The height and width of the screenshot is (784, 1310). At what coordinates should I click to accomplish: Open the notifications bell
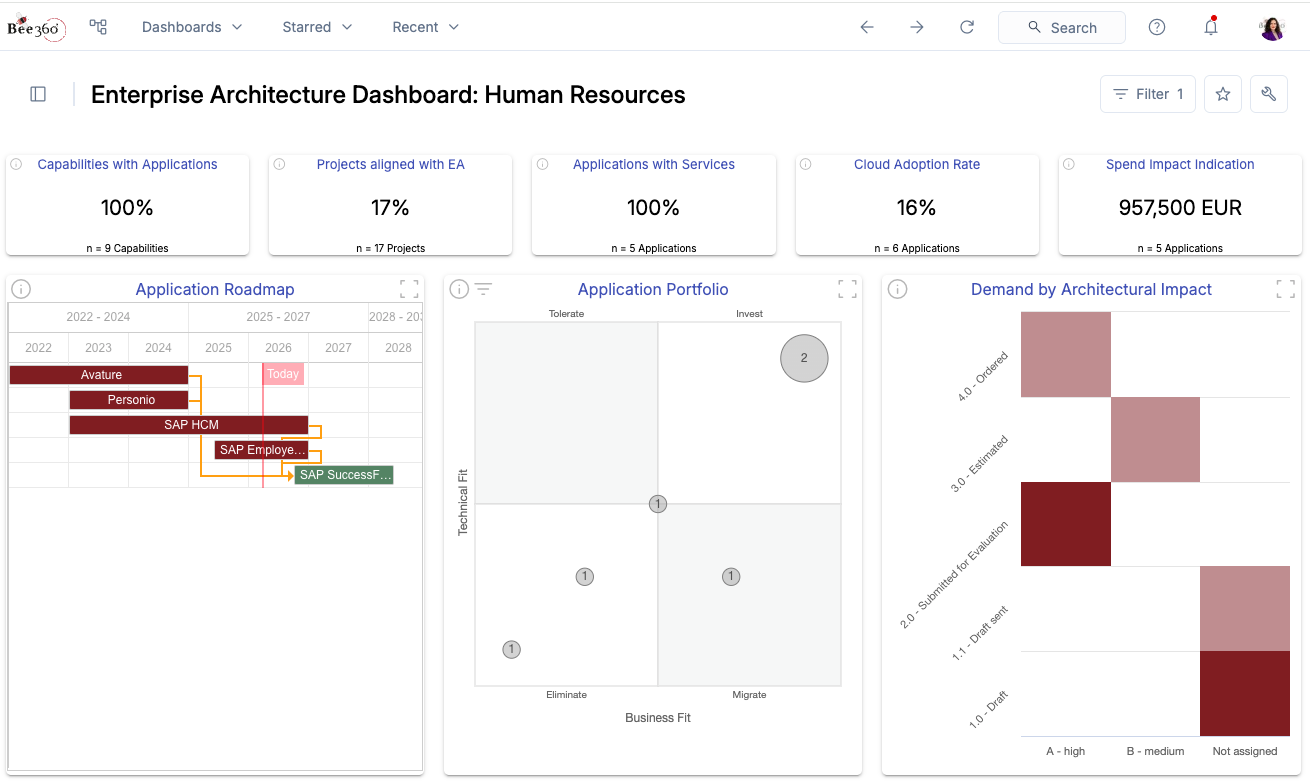click(1211, 27)
